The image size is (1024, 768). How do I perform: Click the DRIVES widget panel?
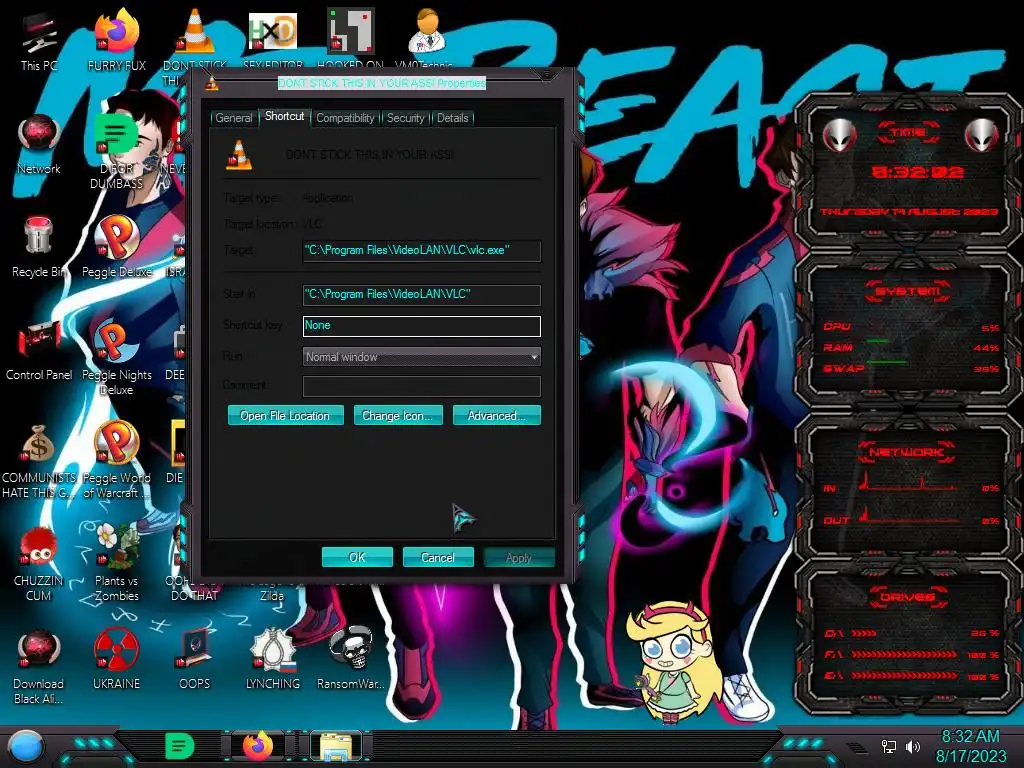click(x=908, y=637)
